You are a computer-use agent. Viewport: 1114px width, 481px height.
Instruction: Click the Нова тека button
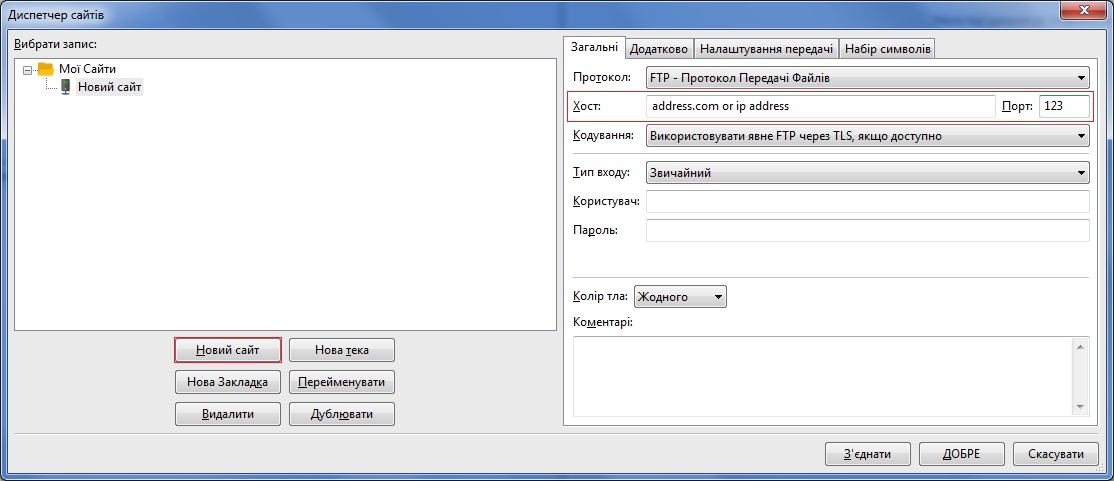click(342, 350)
